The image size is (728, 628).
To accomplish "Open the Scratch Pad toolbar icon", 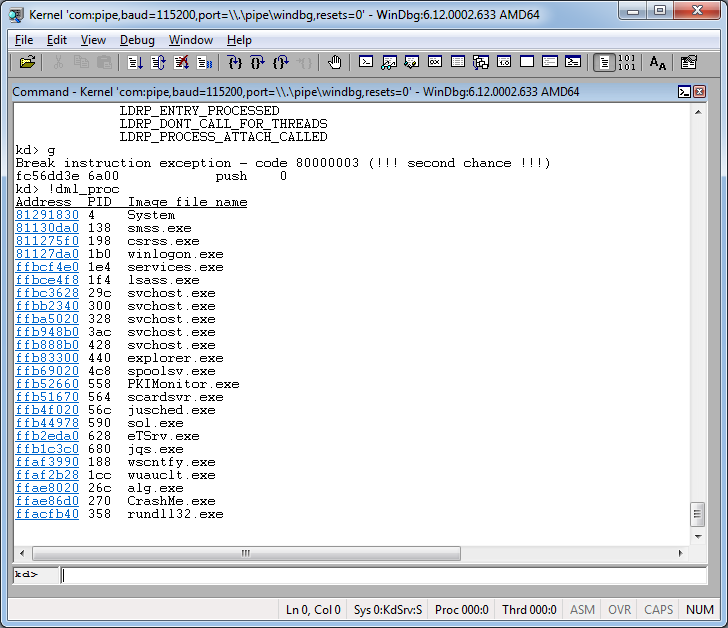I will 527,62.
